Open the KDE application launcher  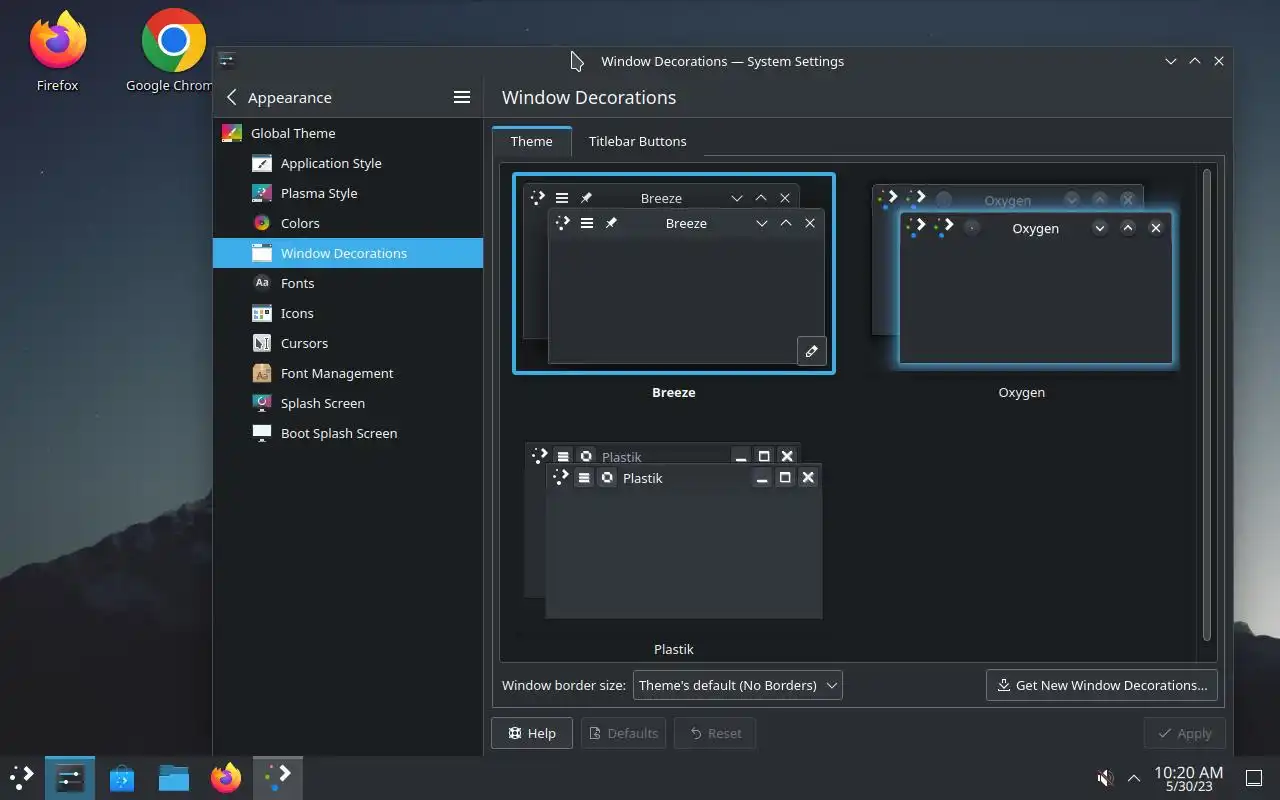[22, 777]
